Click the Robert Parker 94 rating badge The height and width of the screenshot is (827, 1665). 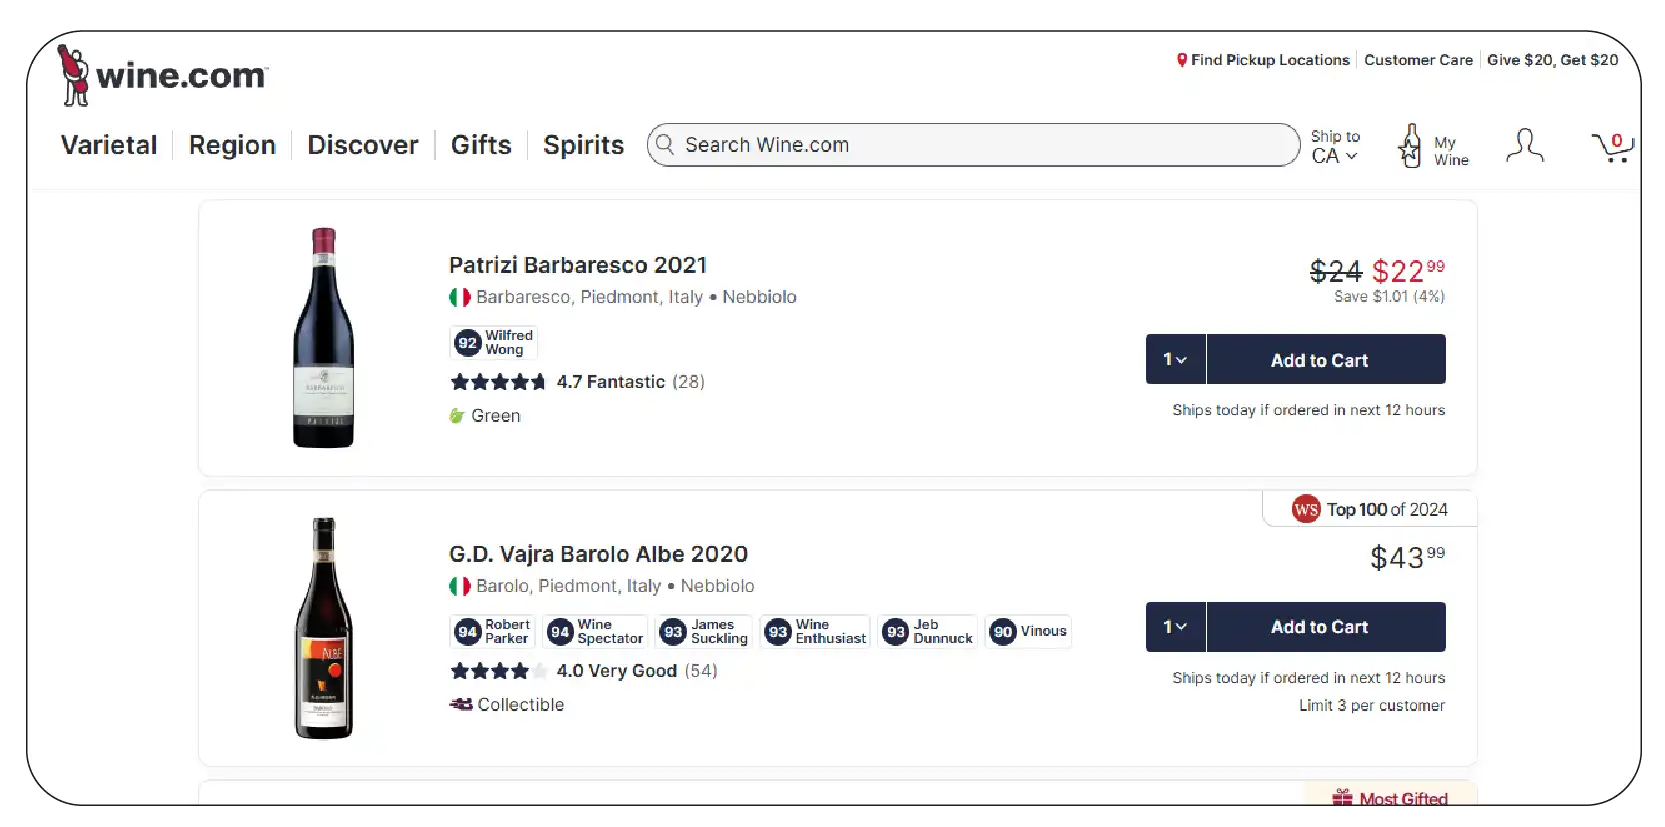click(493, 632)
